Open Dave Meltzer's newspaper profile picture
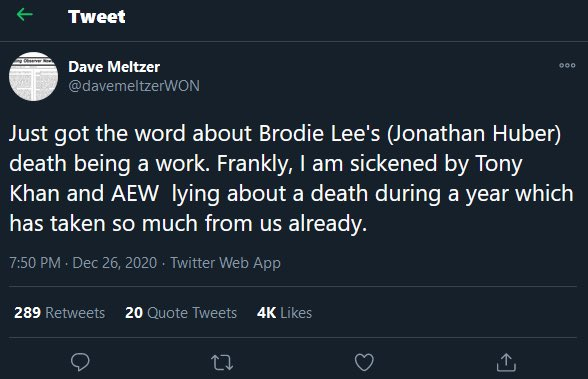588x379 pixels. coord(33,76)
